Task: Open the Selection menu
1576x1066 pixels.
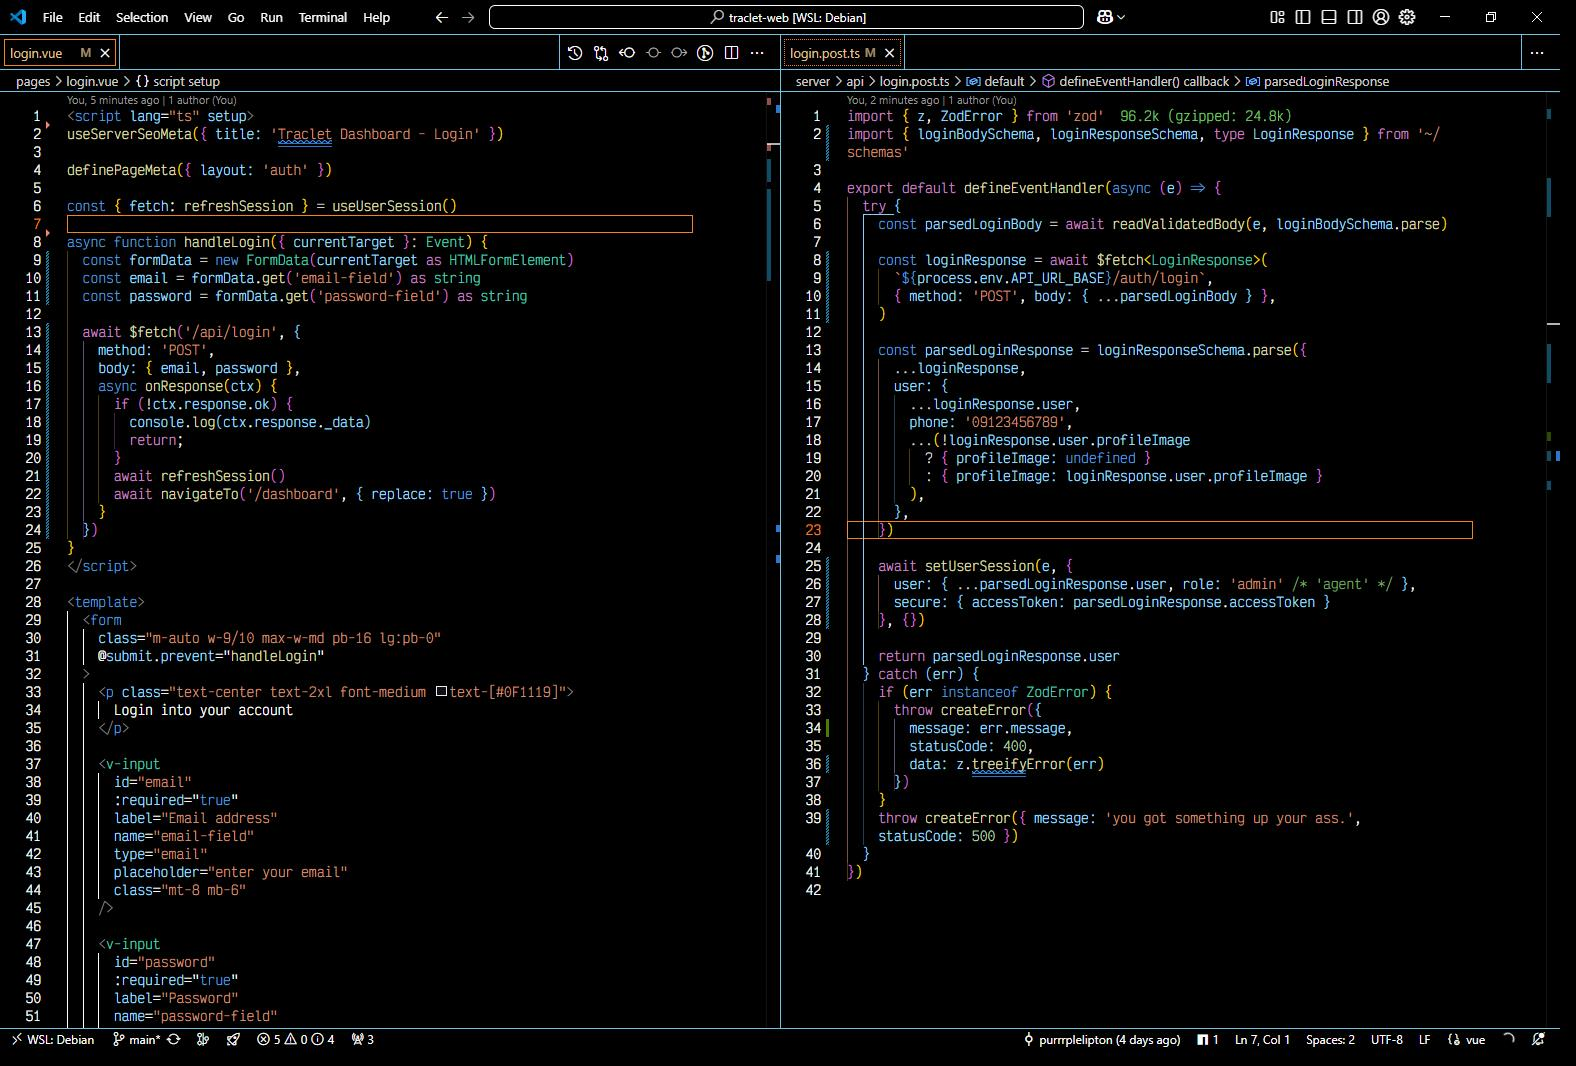Action: coord(142,17)
